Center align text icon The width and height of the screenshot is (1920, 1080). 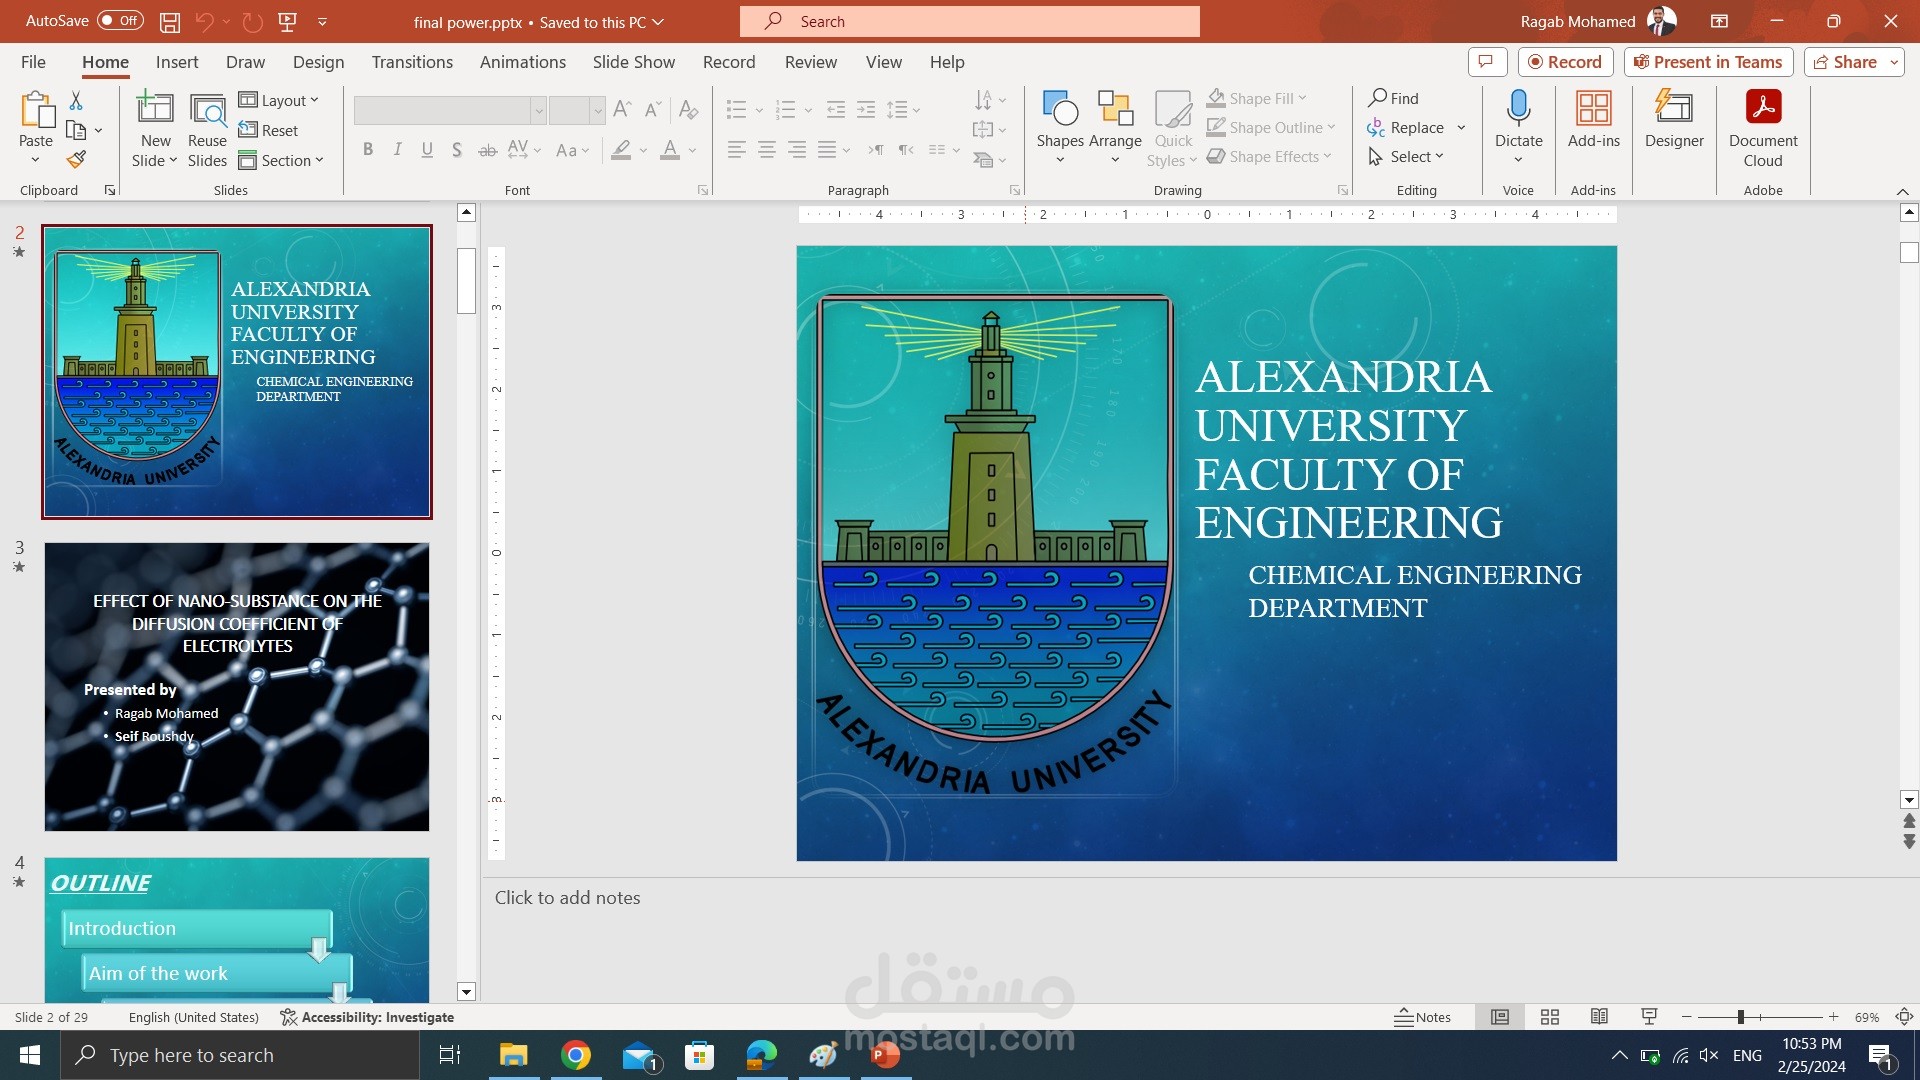point(767,150)
